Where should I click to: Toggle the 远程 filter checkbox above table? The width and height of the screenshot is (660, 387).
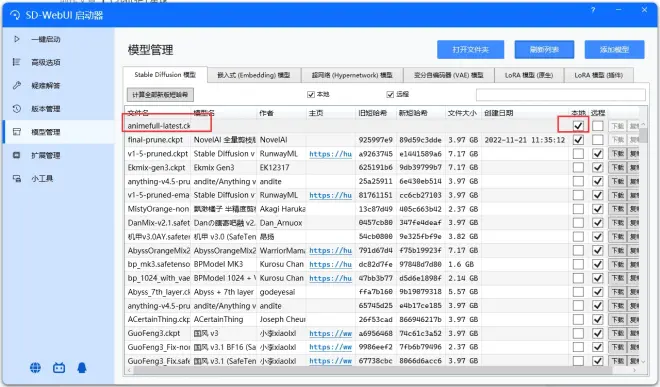pos(390,95)
